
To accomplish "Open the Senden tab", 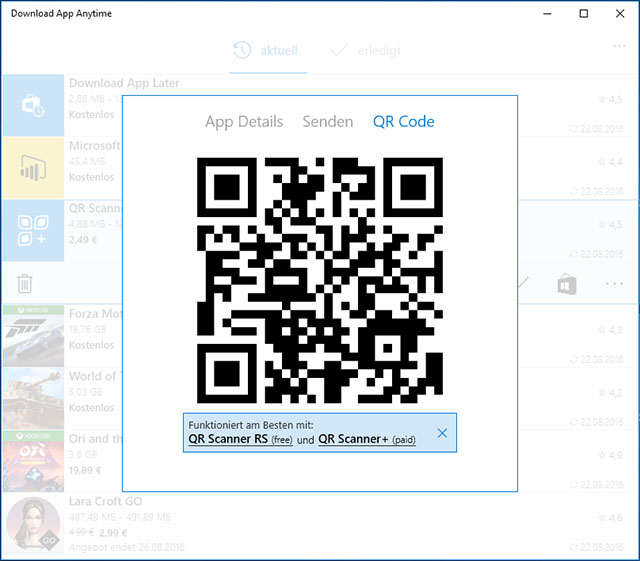I will 327,122.
